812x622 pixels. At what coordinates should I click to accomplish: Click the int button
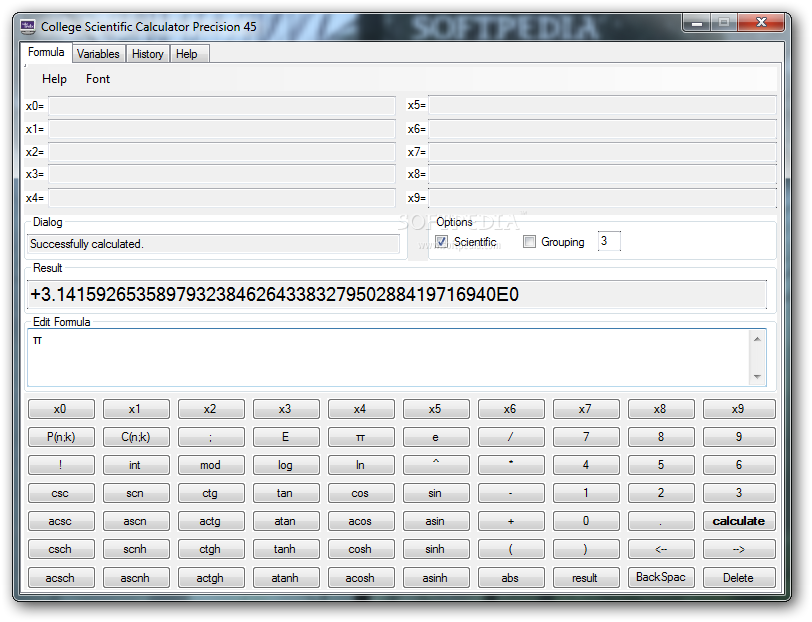pyautogui.click(x=136, y=465)
